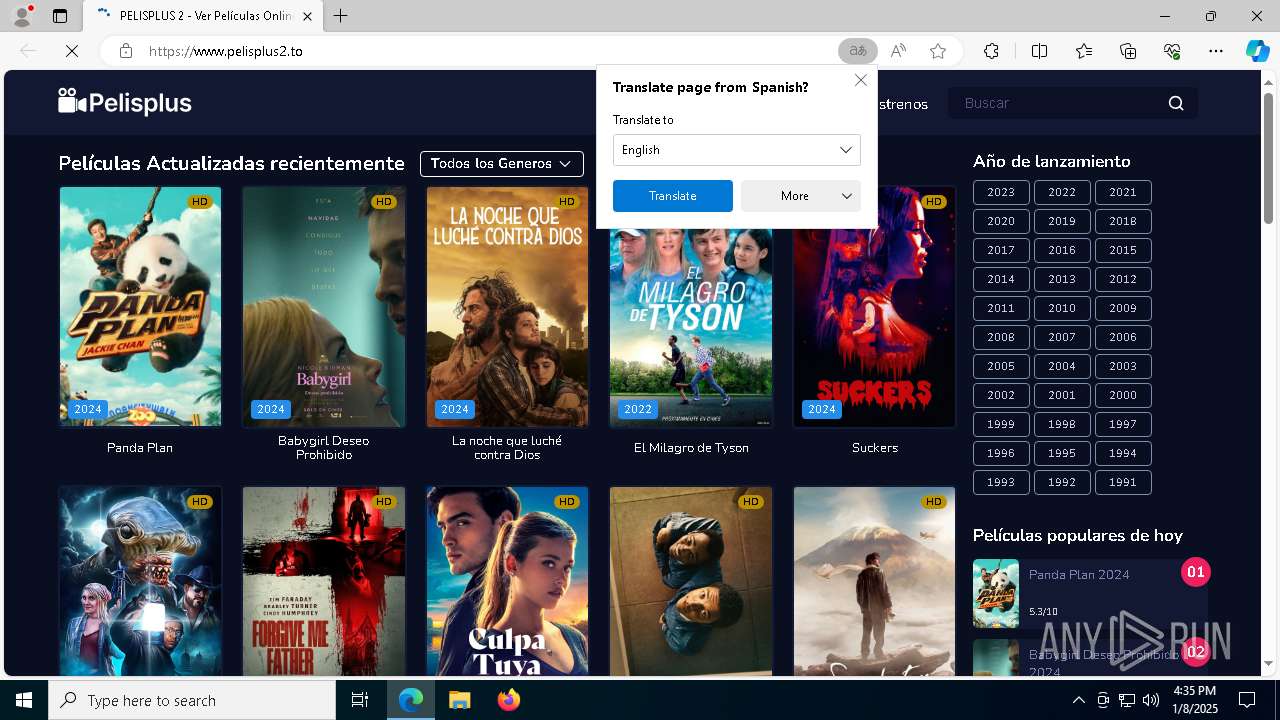Open popular item Panda Plan 2024
Image resolution: width=1280 pixels, height=720 pixels.
(x=1090, y=593)
